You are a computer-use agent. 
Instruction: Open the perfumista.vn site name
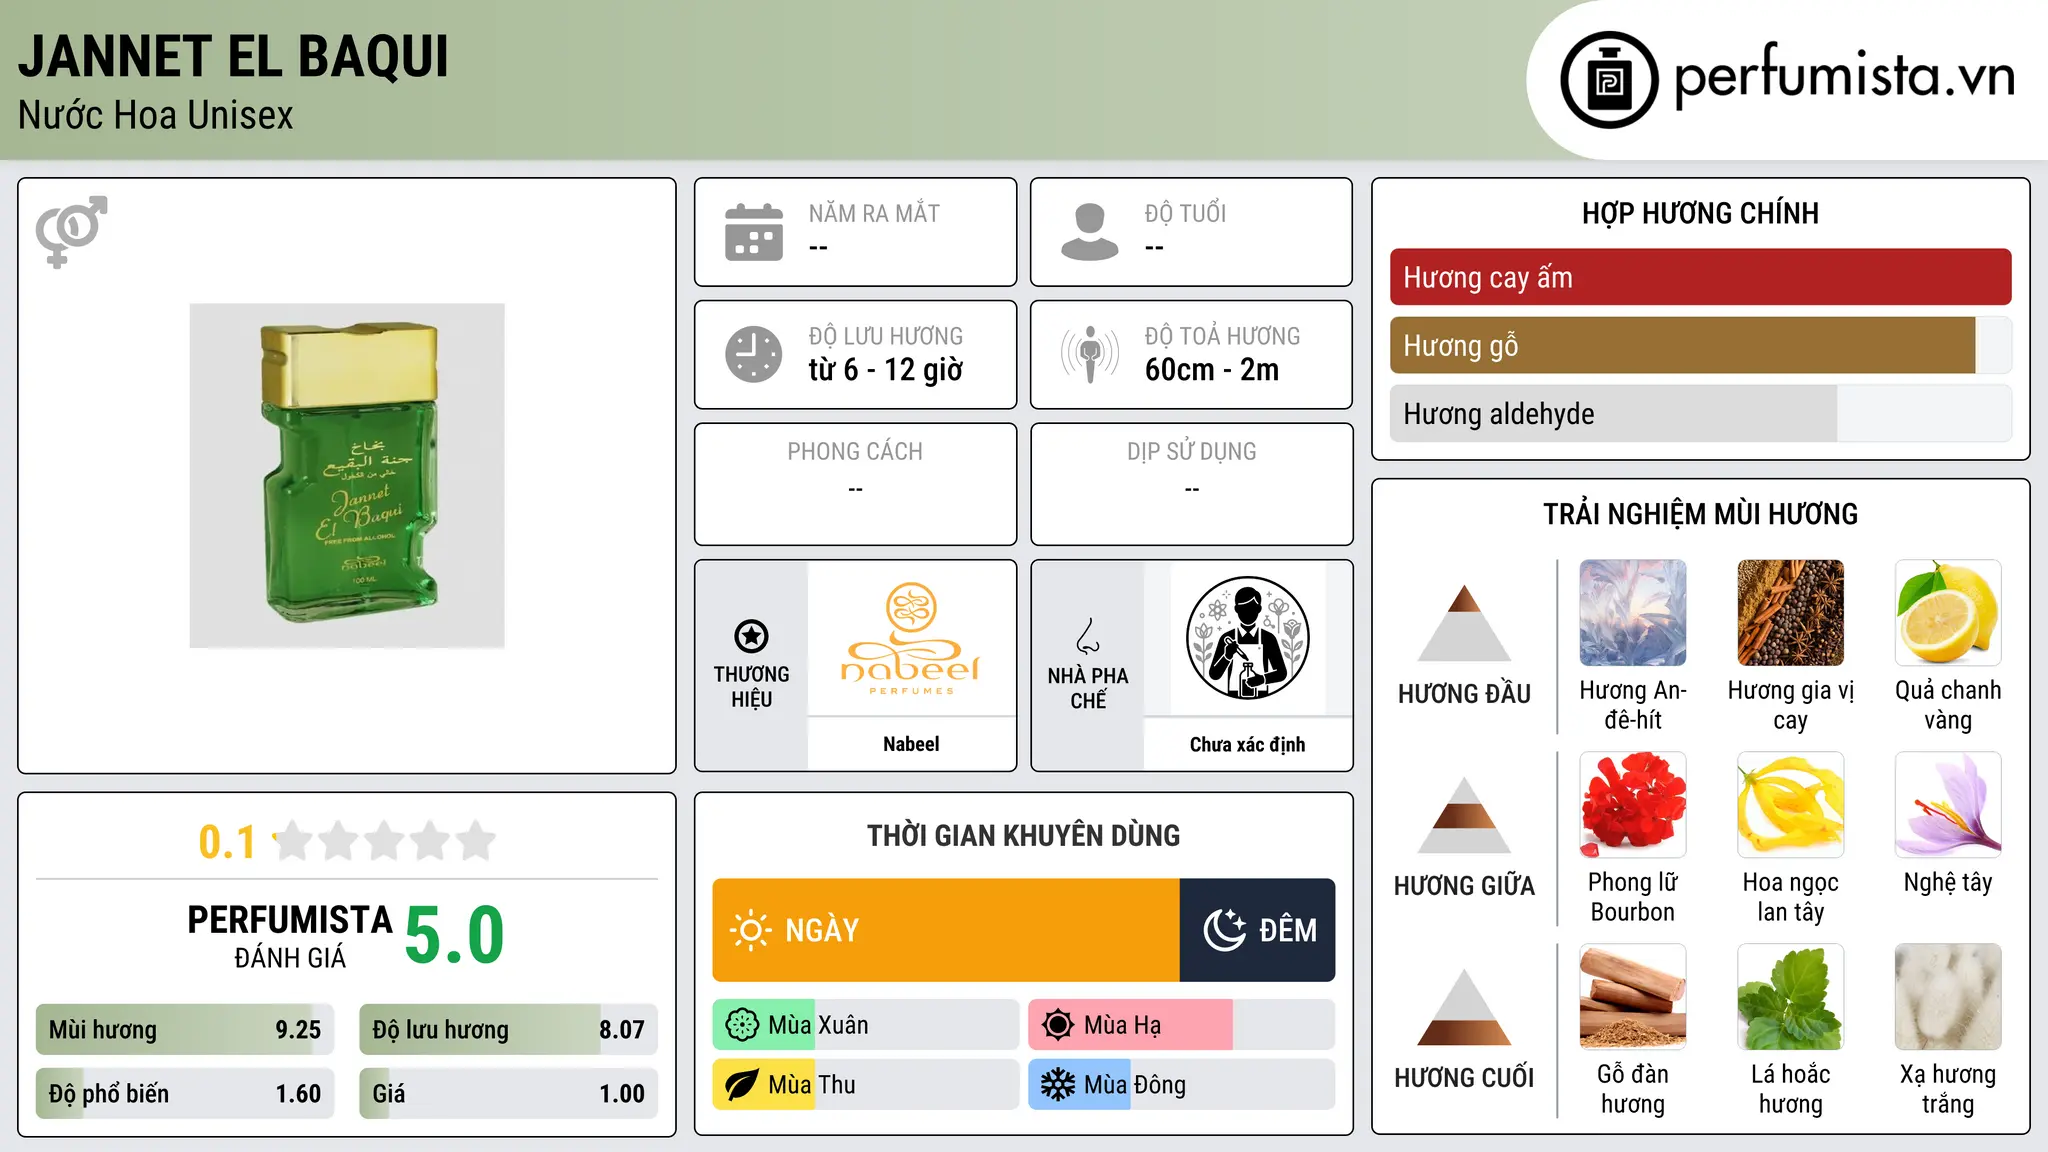point(1844,77)
